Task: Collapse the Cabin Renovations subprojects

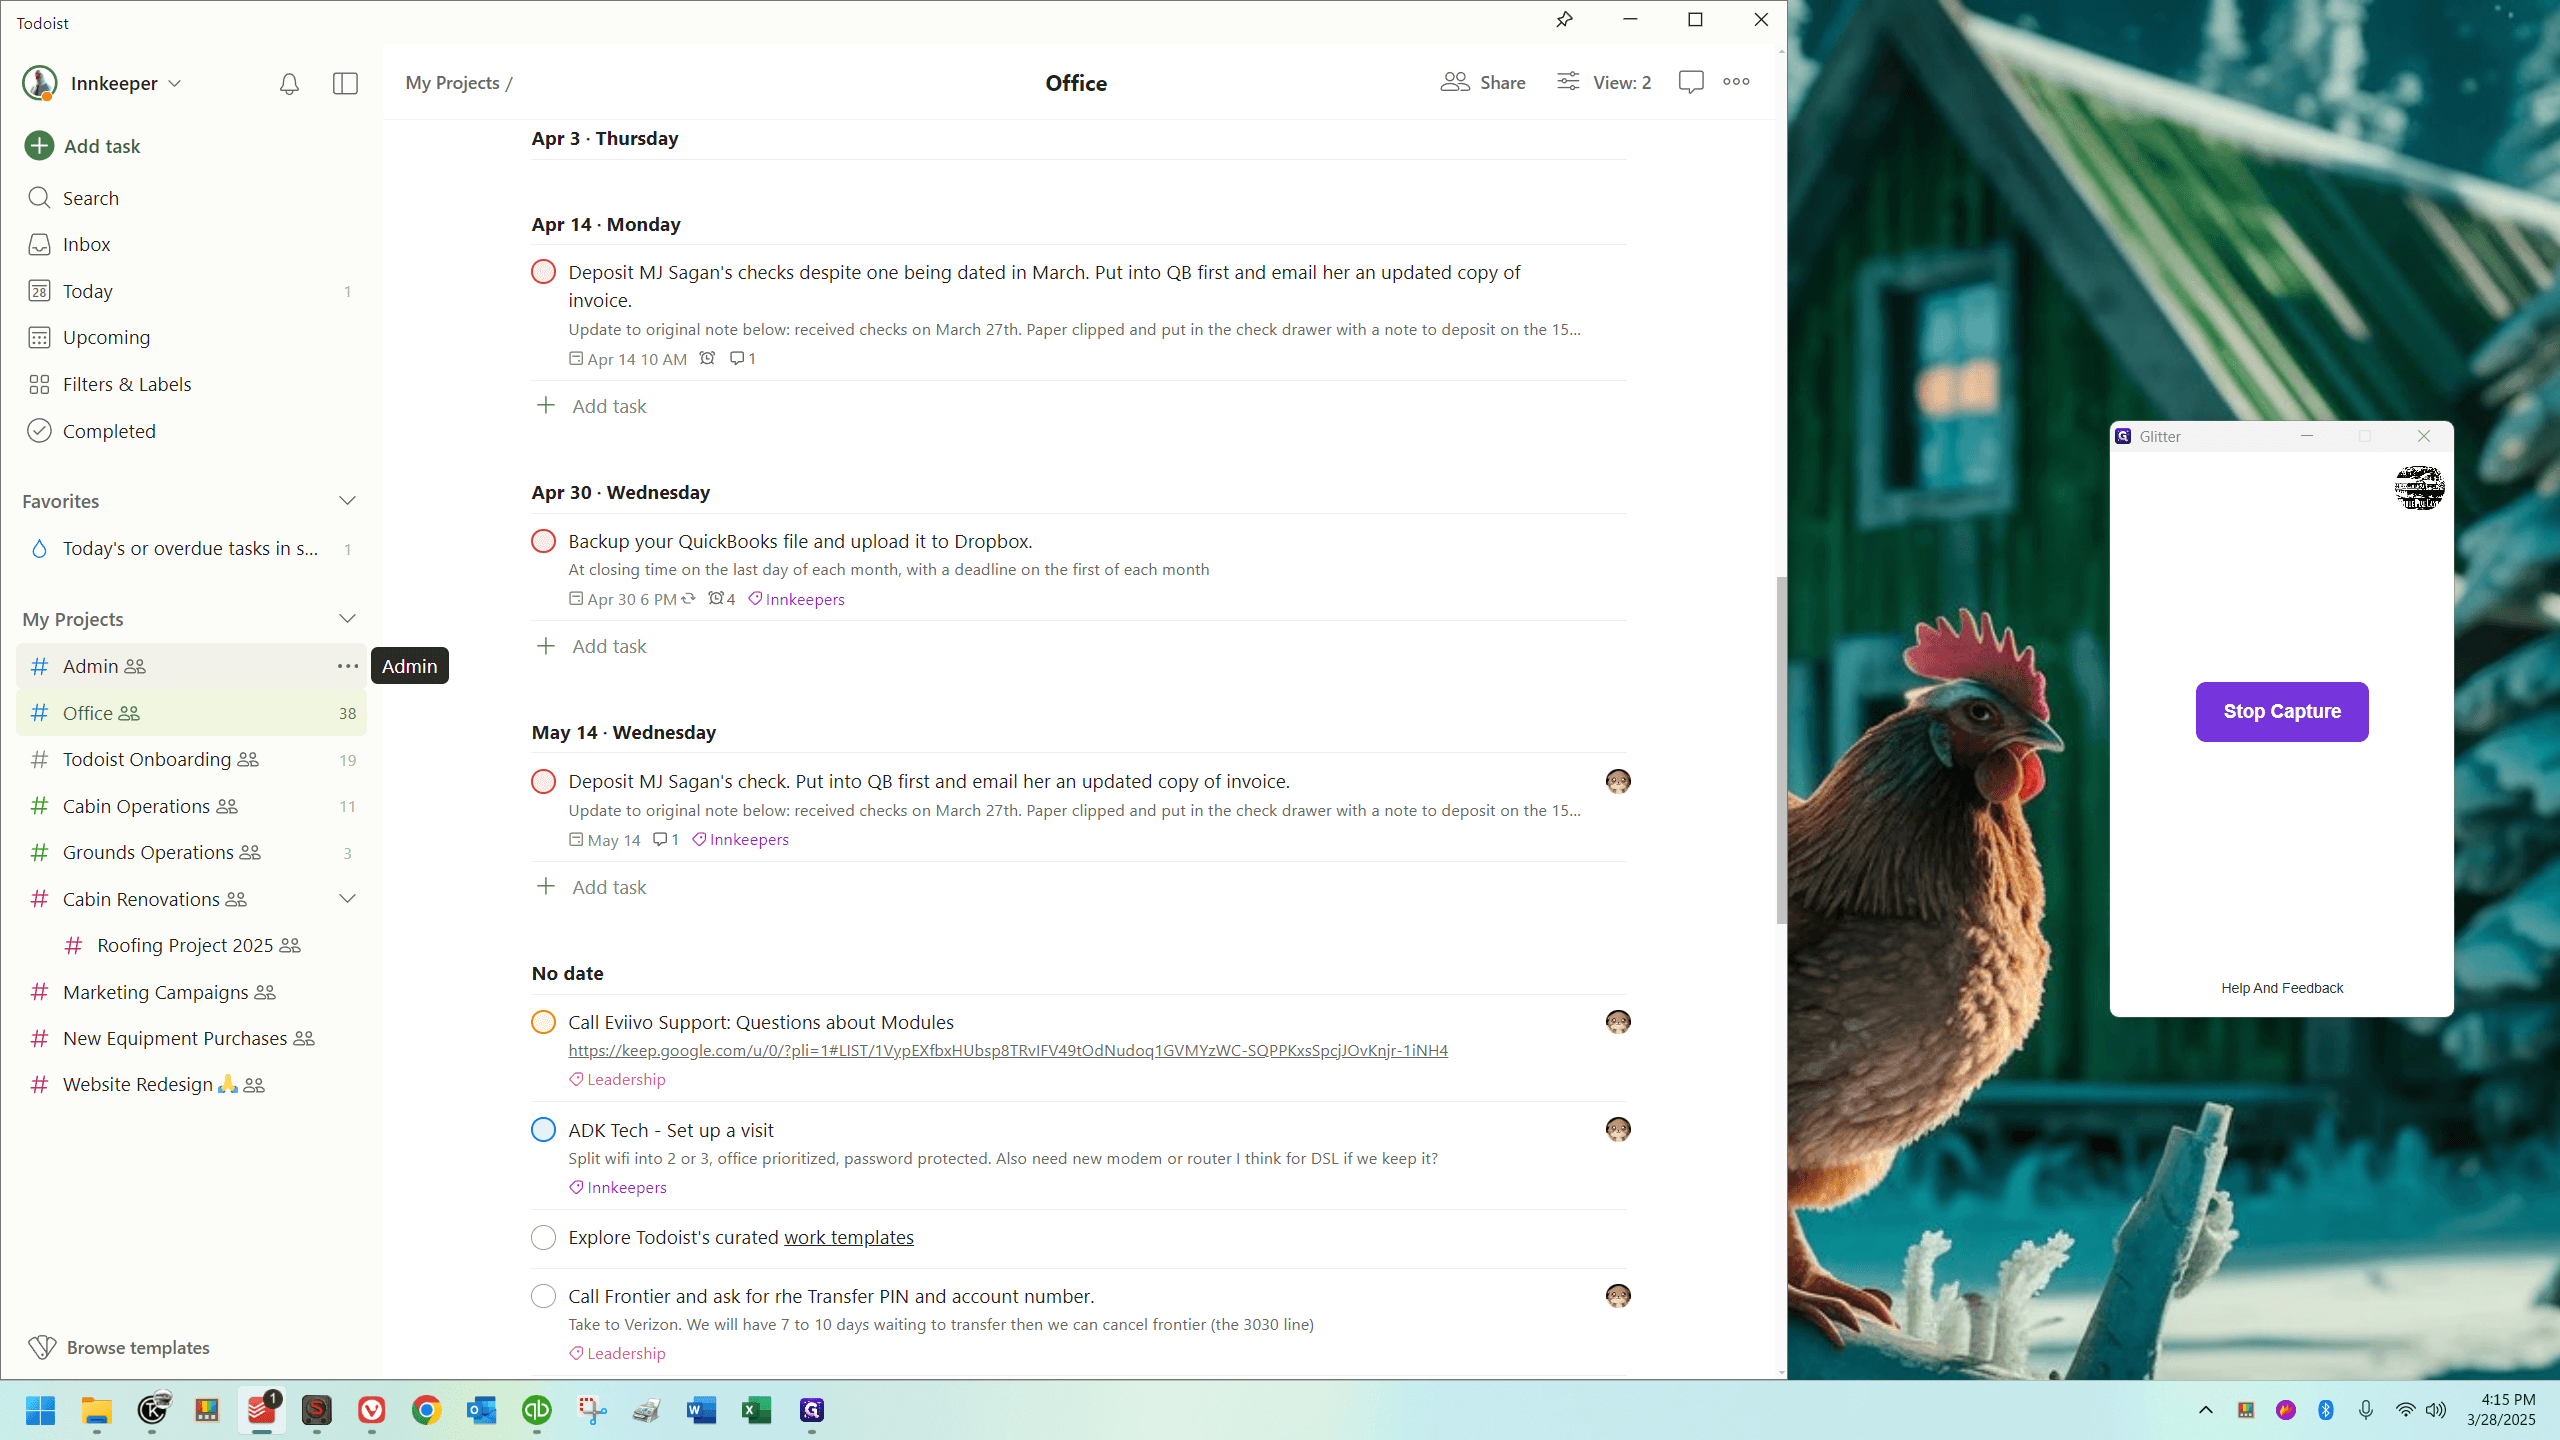Action: click(347, 899)
